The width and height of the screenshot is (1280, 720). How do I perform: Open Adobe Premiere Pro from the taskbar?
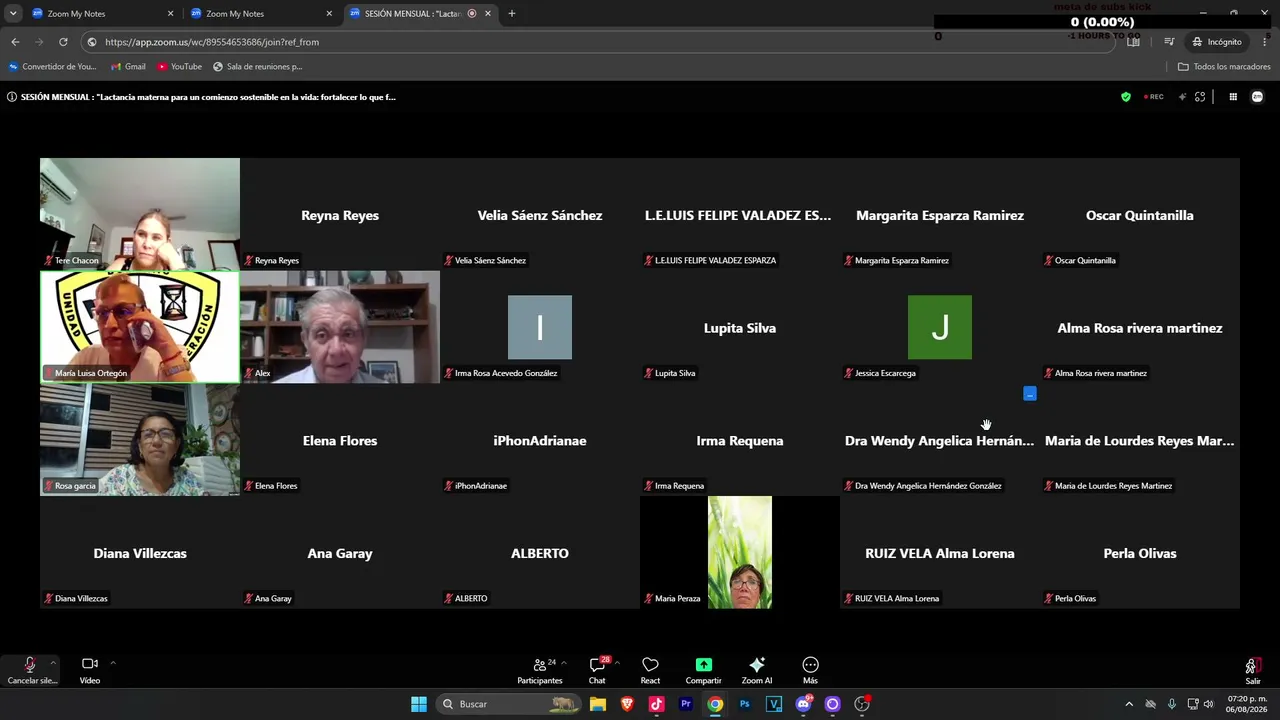(686, 704)
